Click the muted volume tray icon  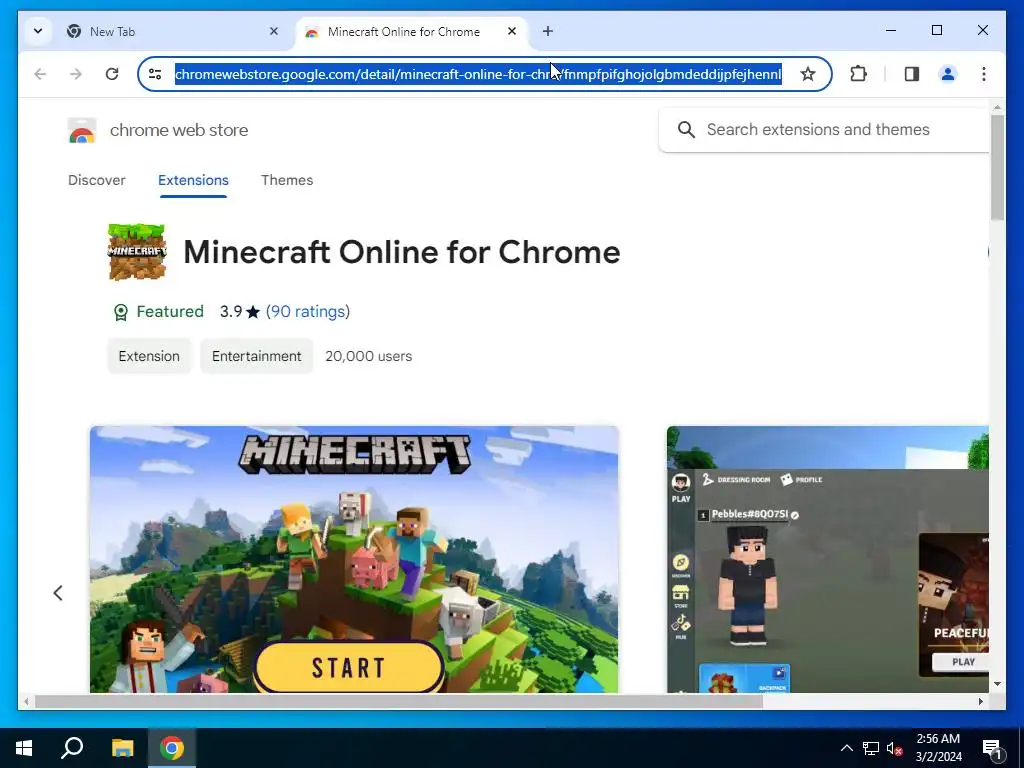[895, 748]
